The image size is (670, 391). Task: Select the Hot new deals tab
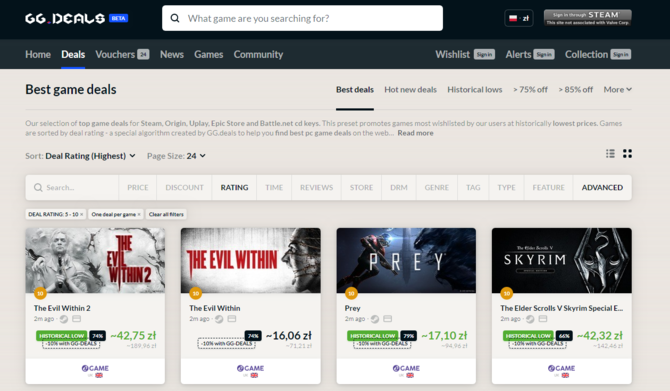(x=410, y=90)
